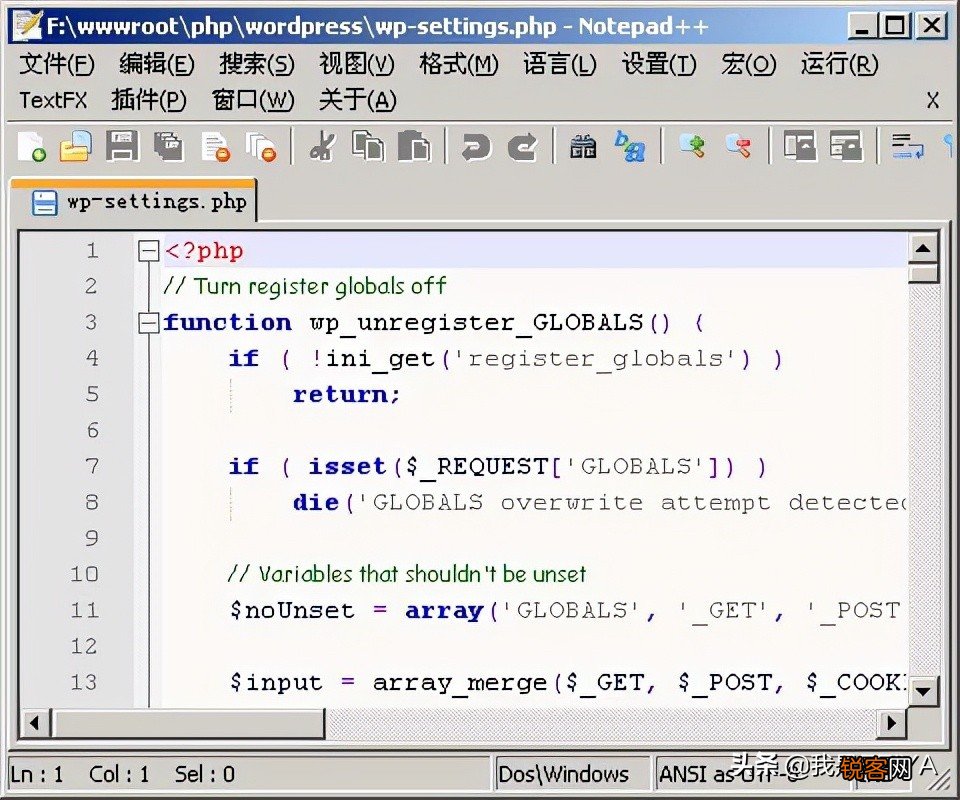
Task: Click line number 11 in the margin
Action: (84, 610)
